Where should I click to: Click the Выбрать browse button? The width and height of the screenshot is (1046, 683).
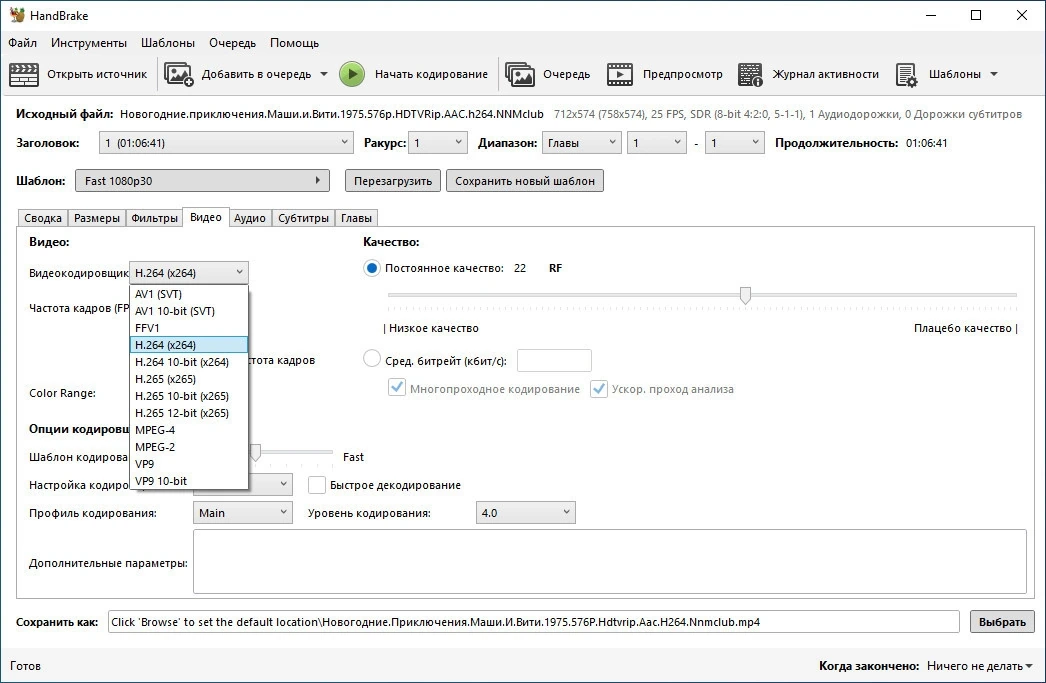(x=1002, y=622)
